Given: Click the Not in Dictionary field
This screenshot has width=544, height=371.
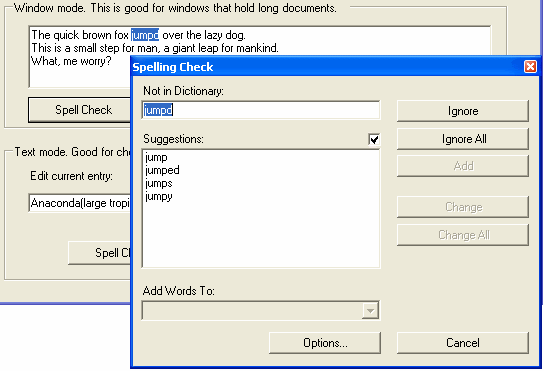Looking at the screenshot, I should (x=261, y=110).
